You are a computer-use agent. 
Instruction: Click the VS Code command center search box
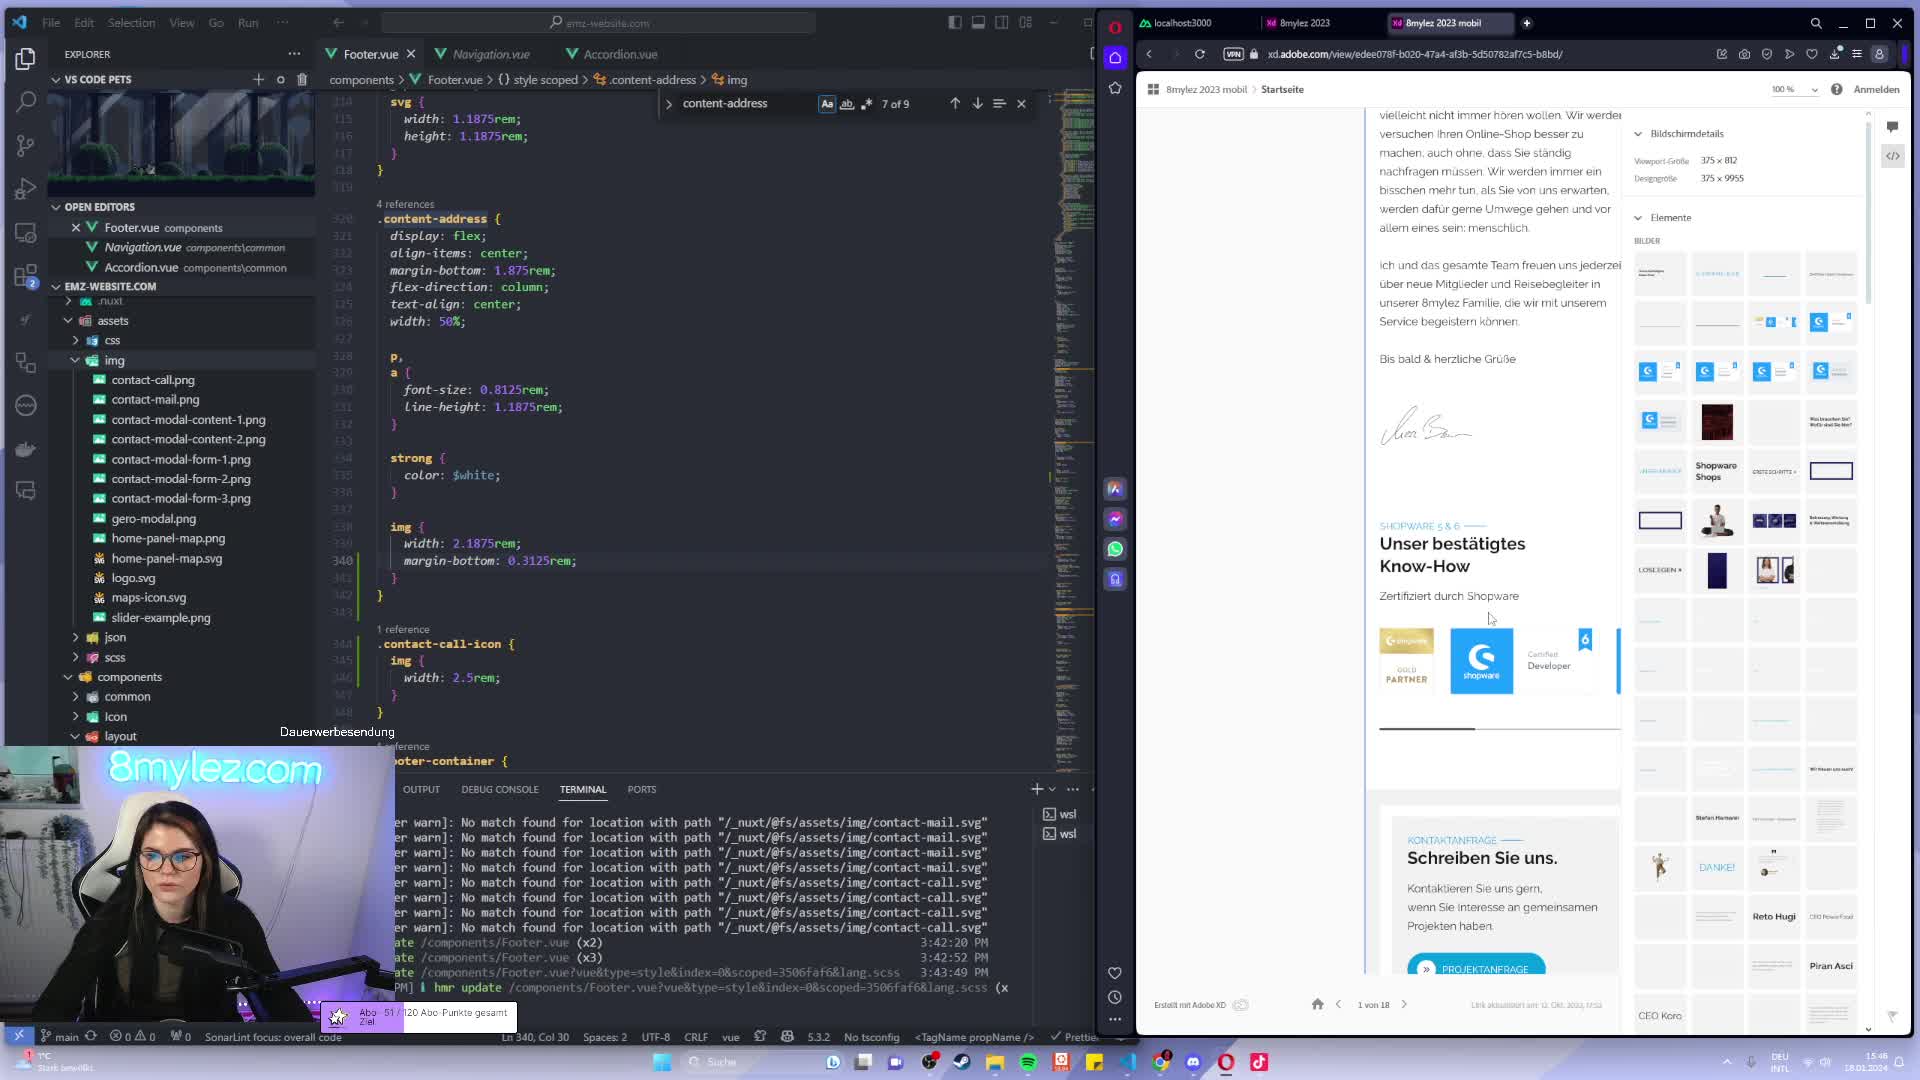(599, 23)
